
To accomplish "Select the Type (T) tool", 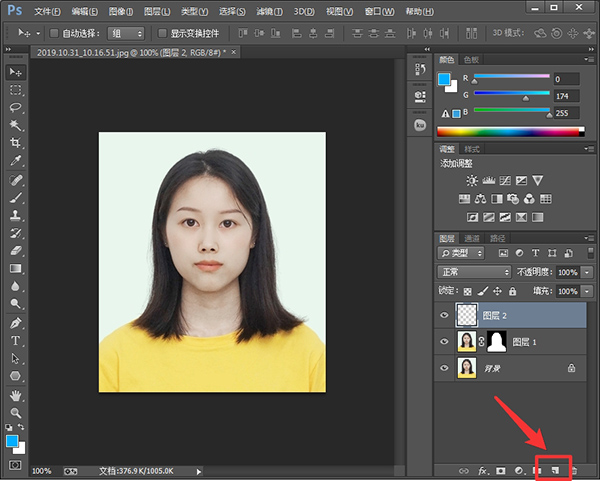I will point(16,341).
